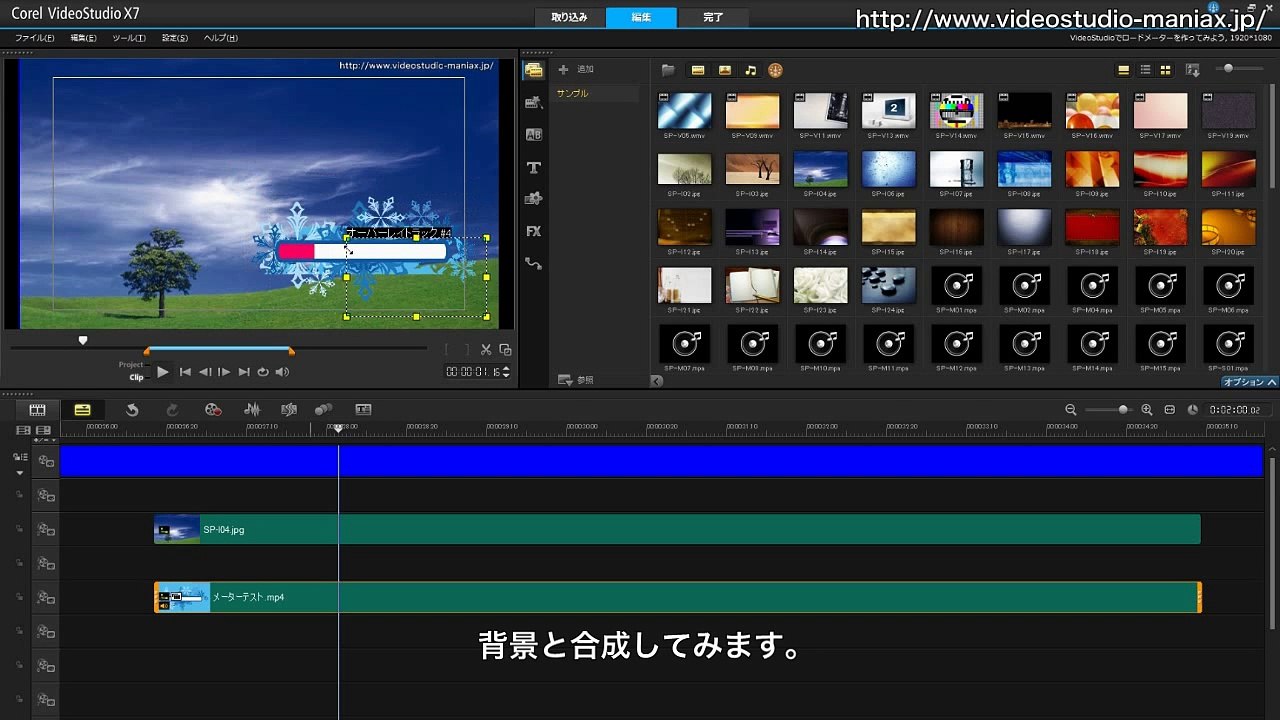This screenshot has height=720, width=1280.
Task: Toggle track button for SP-I04.jpg row
Action: click(x=46, y=530)
